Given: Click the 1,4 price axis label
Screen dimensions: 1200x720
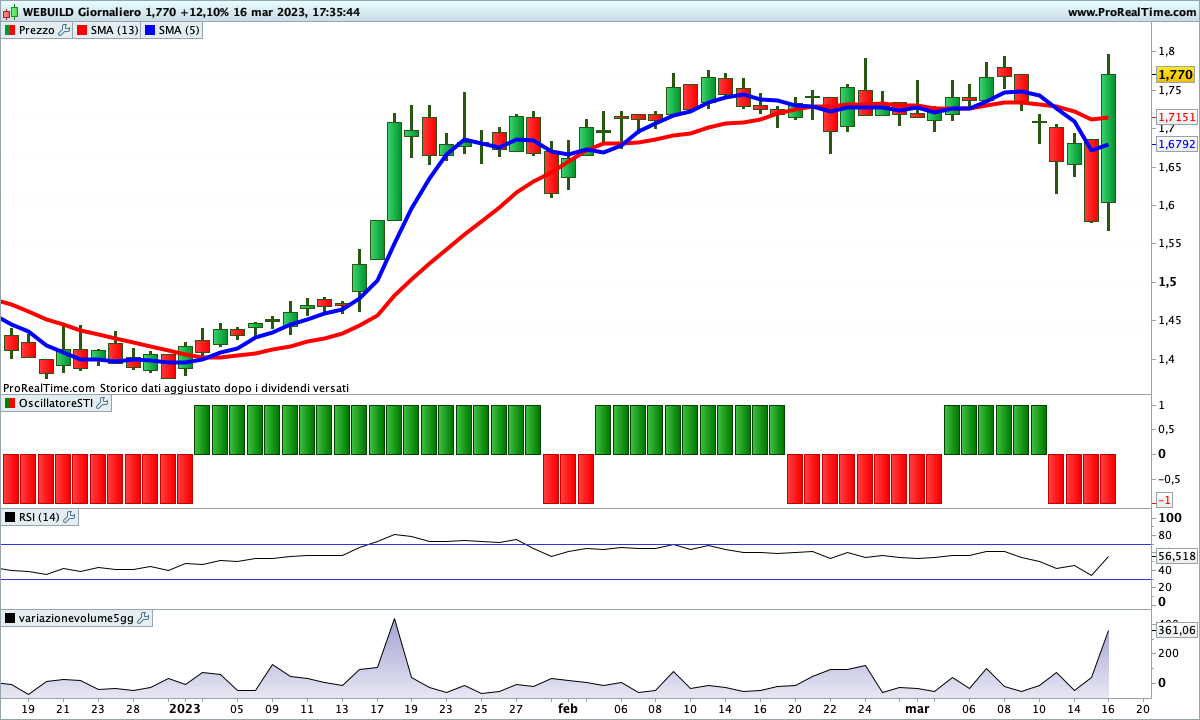Looking at the screenshot, I should point(1166,359).
